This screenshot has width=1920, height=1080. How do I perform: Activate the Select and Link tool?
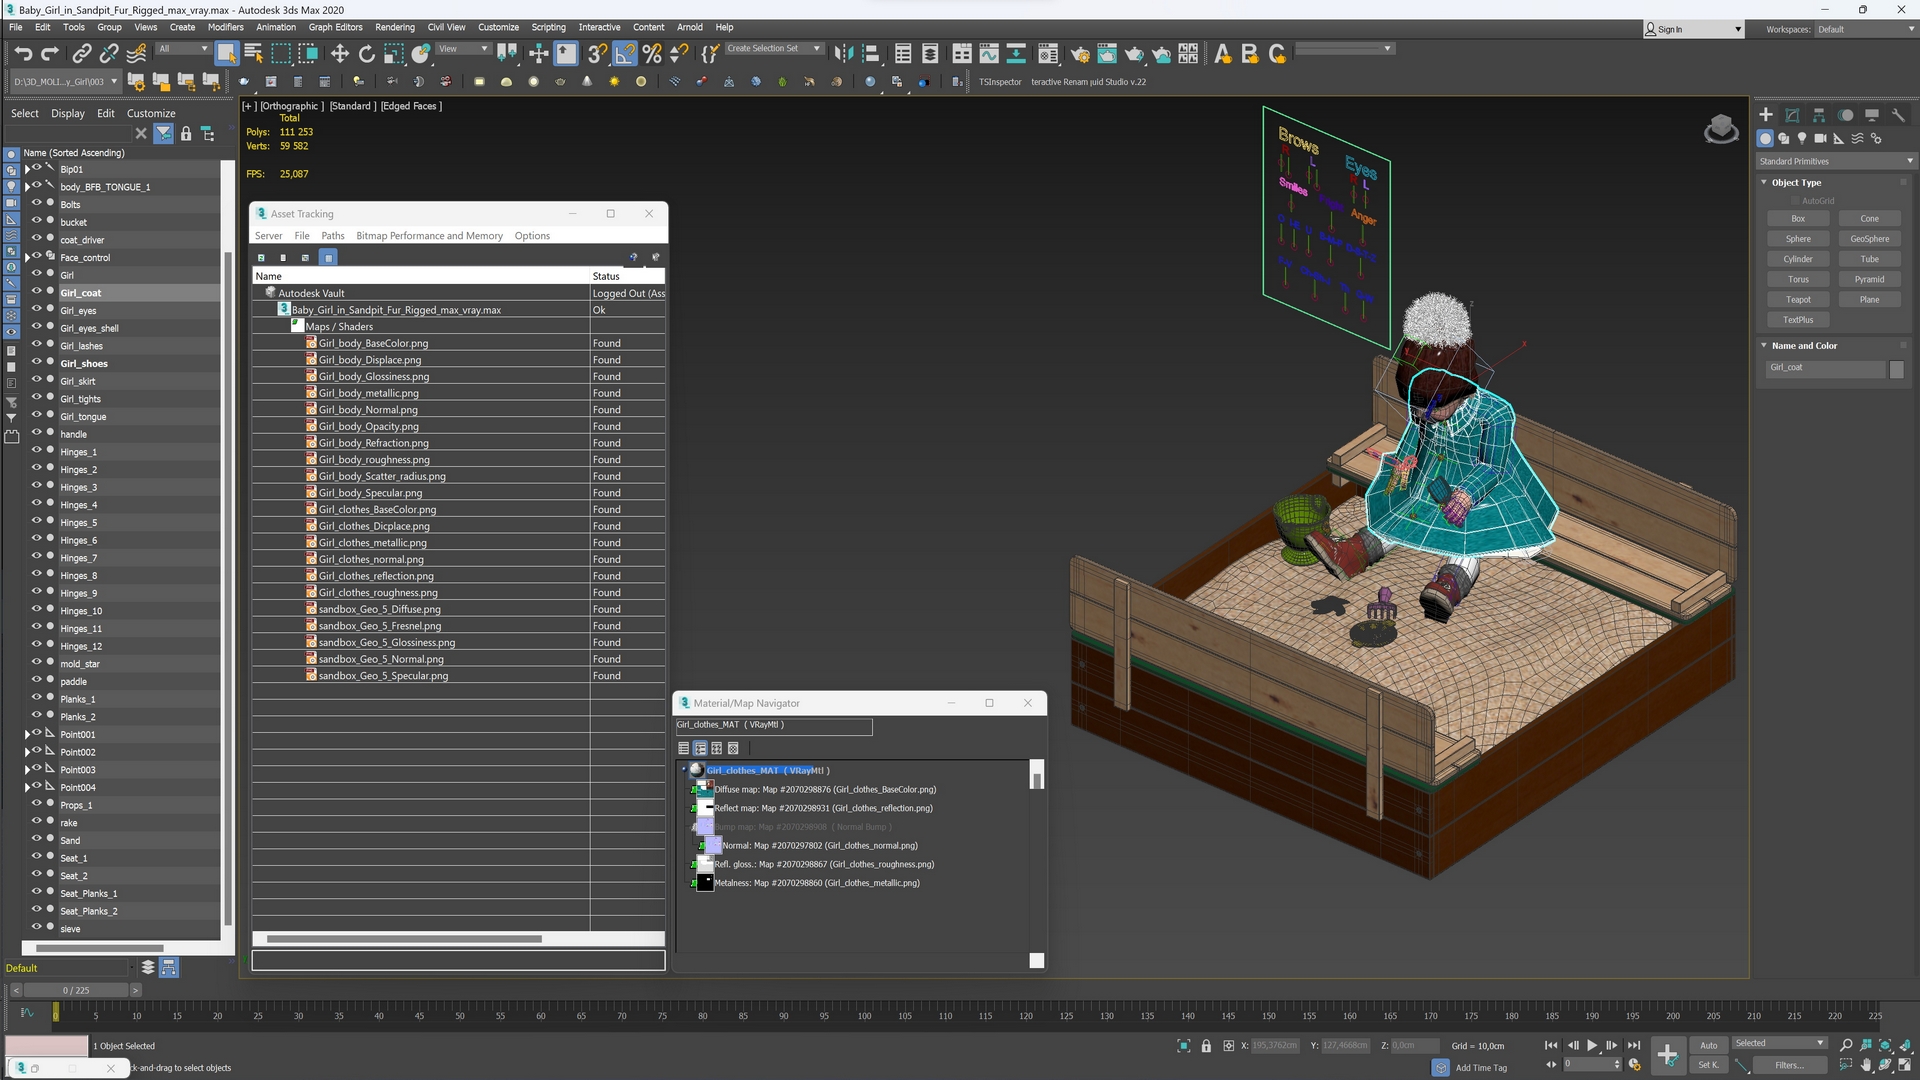(x=82, y=53)
